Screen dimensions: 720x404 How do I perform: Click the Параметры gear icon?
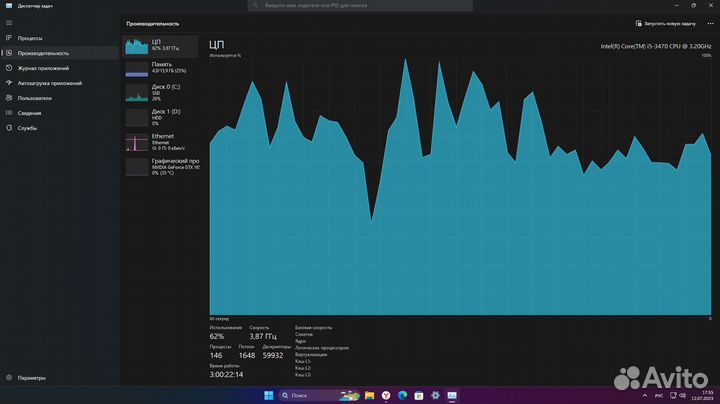coord(9,378)
